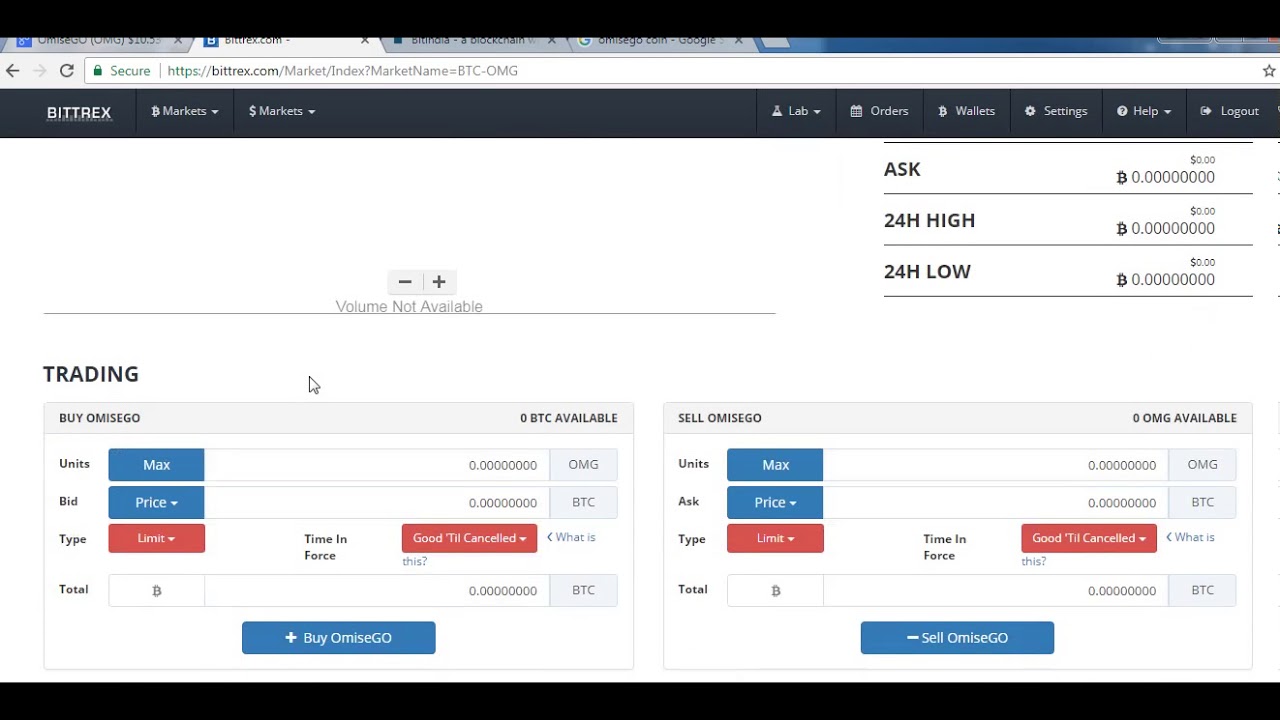Click the buy Units OMG input field

(x=377, y=465)
